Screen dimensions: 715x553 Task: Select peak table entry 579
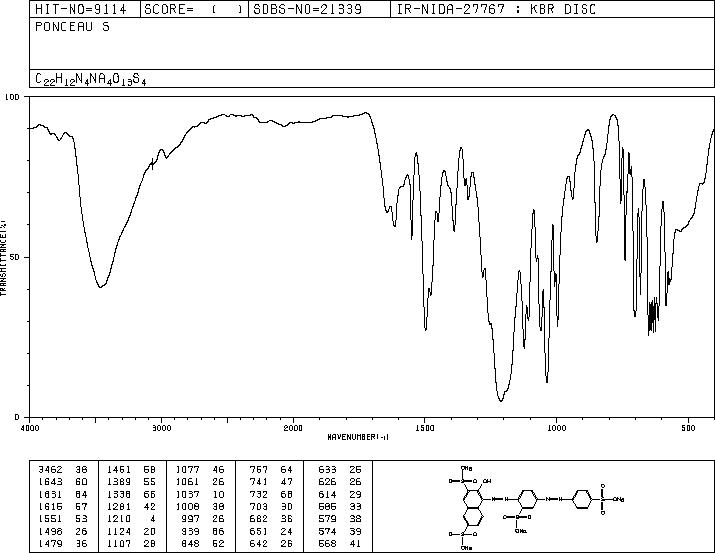click(x=327, y=519)
